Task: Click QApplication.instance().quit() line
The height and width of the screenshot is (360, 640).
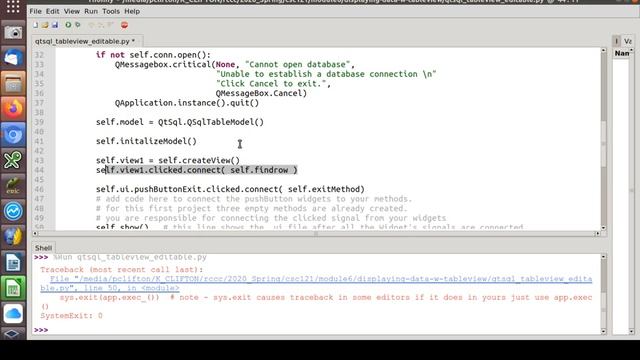Action: (x=187, y=103)
